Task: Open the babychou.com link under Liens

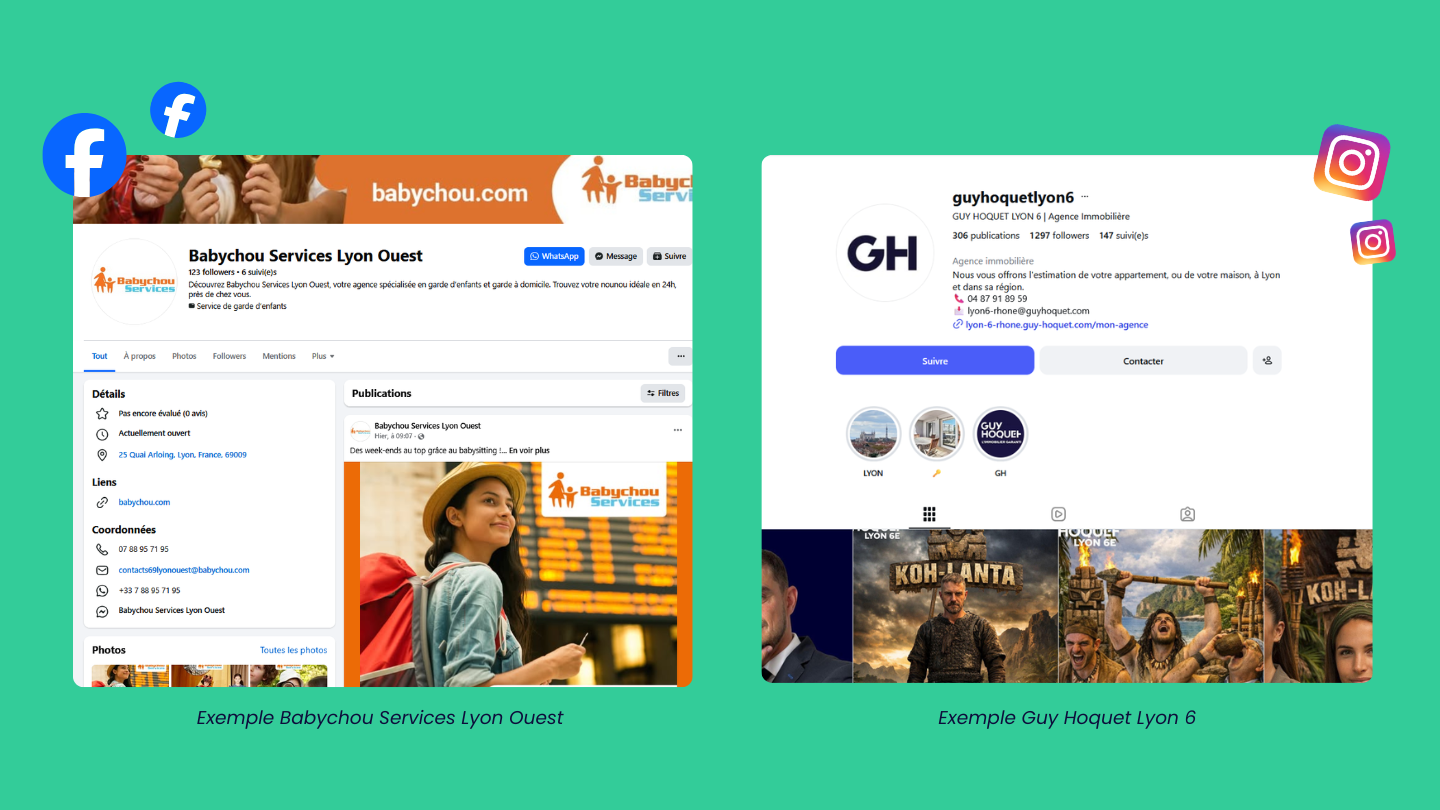Action: (144, 502)
